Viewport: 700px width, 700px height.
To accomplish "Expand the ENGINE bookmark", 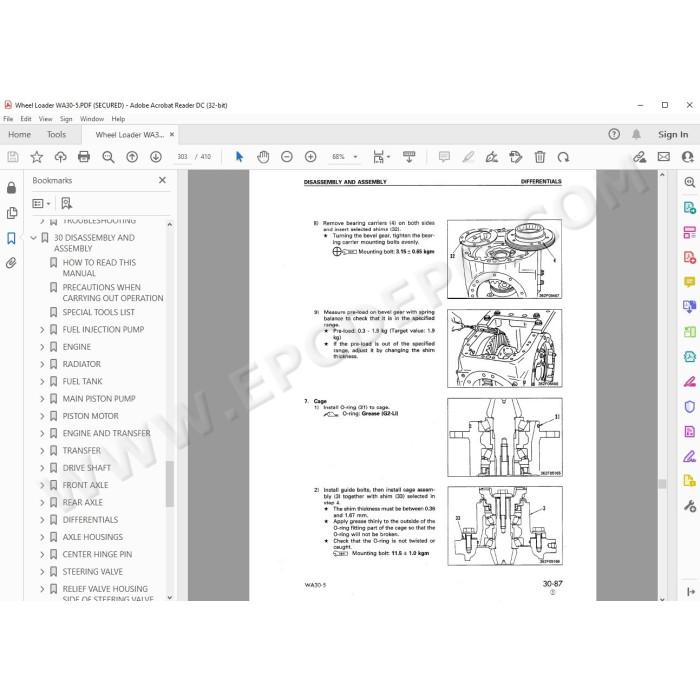I will 42,347.
